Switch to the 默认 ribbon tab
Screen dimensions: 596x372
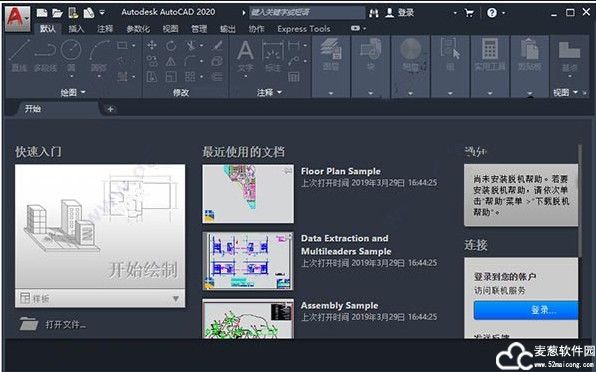(48, 29)
